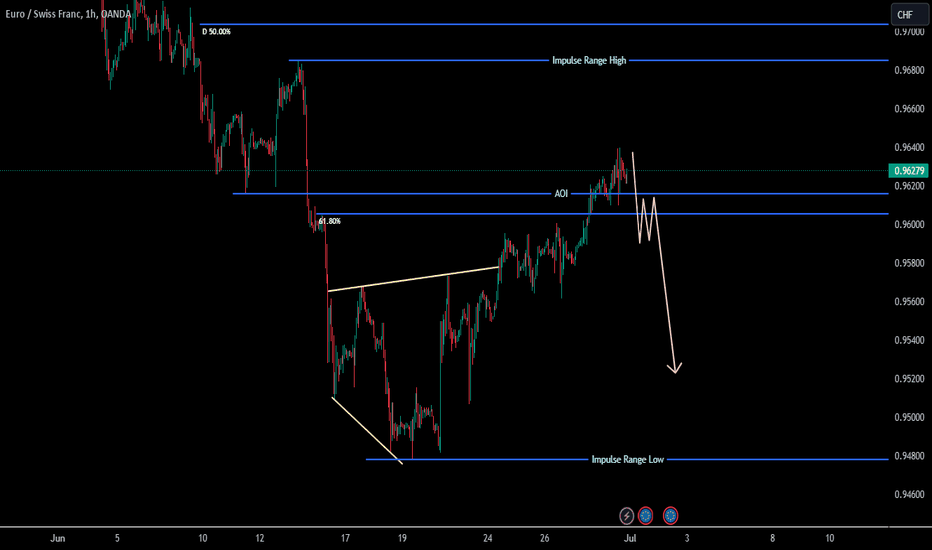Click the 0.96000 price axis value
The image size is (932, 550).
tap(909, 224)
